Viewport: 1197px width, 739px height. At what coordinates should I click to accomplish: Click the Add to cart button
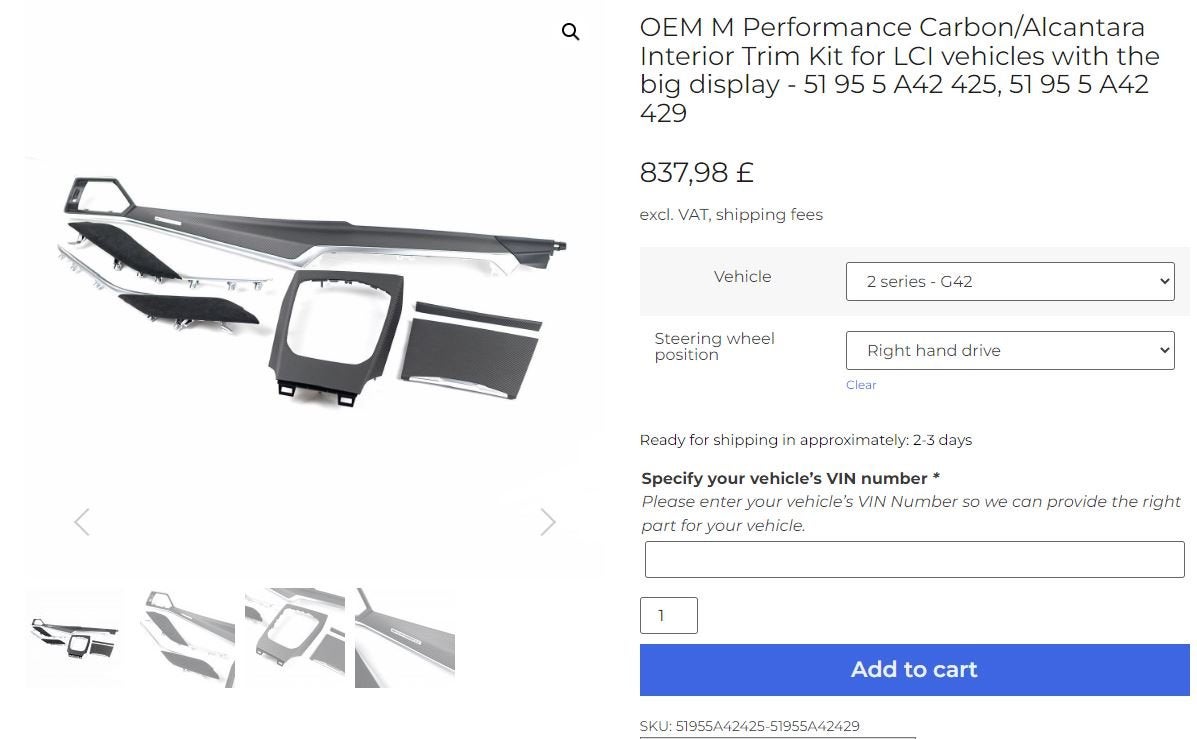point(915,670)
